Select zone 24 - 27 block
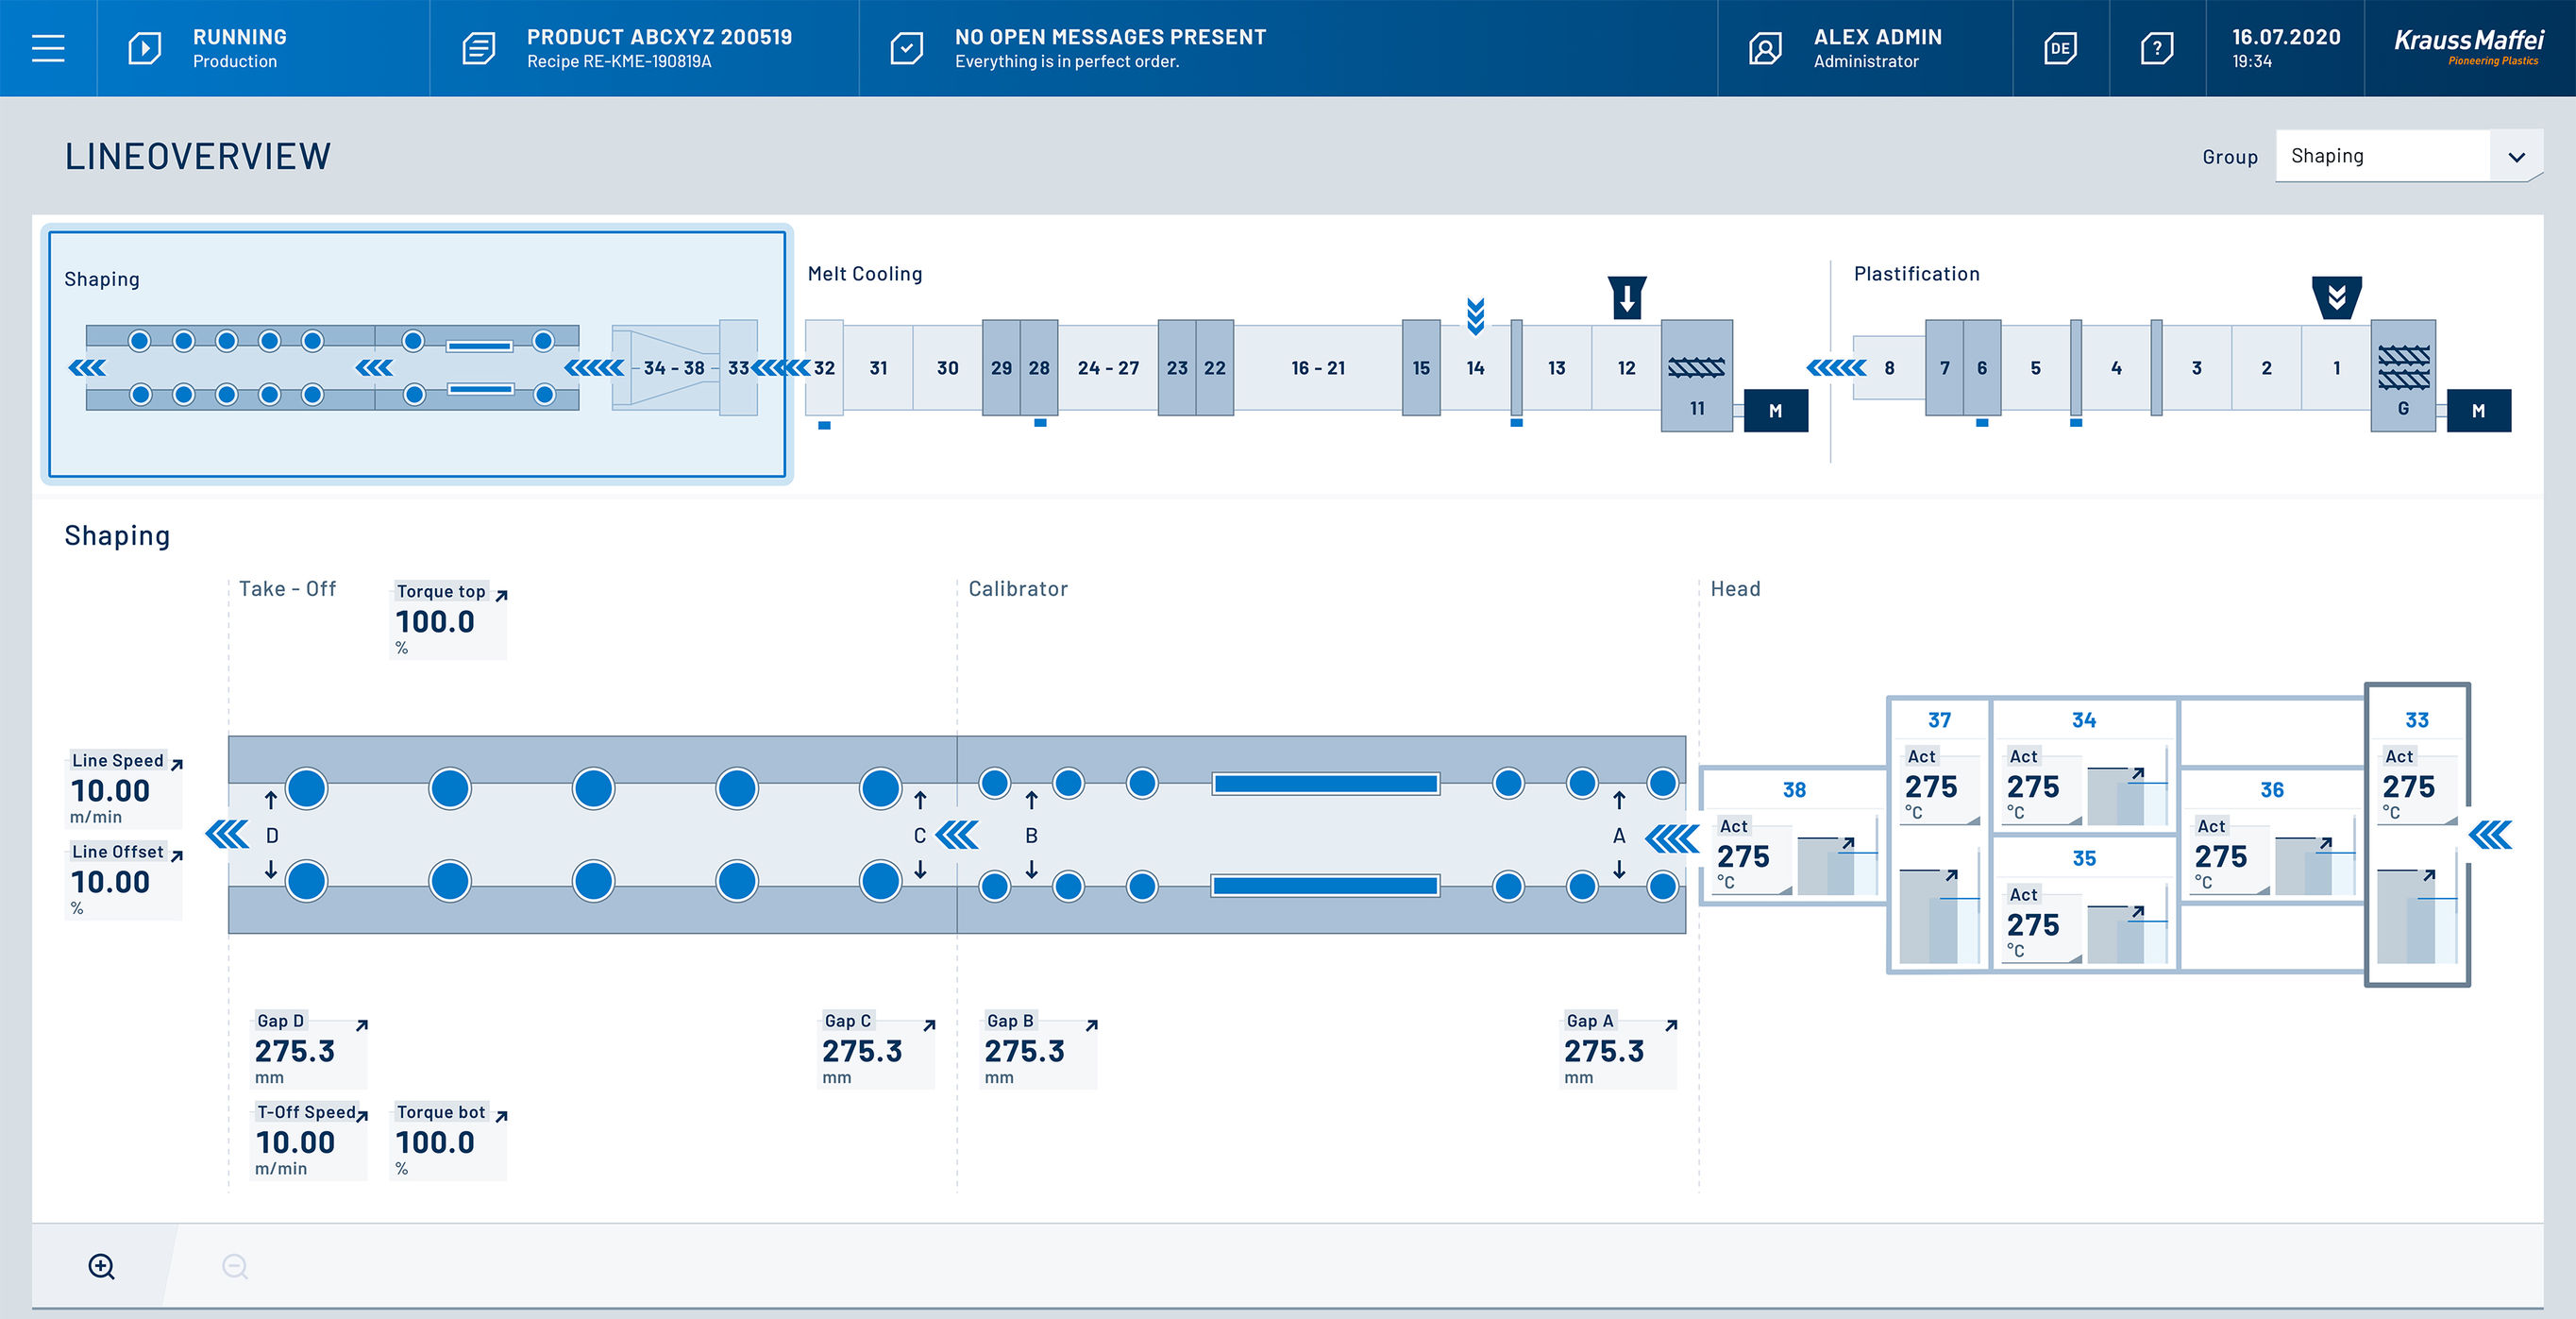The width and height of the screenshot is (2576, 1319). pos(1108,367)
